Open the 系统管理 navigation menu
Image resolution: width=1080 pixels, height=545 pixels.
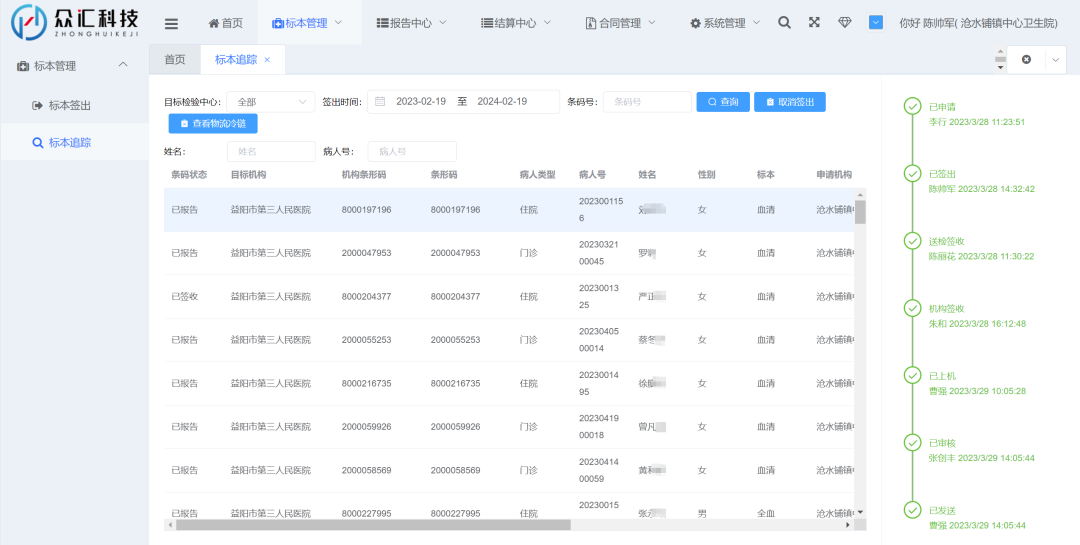tap(725, 23)
